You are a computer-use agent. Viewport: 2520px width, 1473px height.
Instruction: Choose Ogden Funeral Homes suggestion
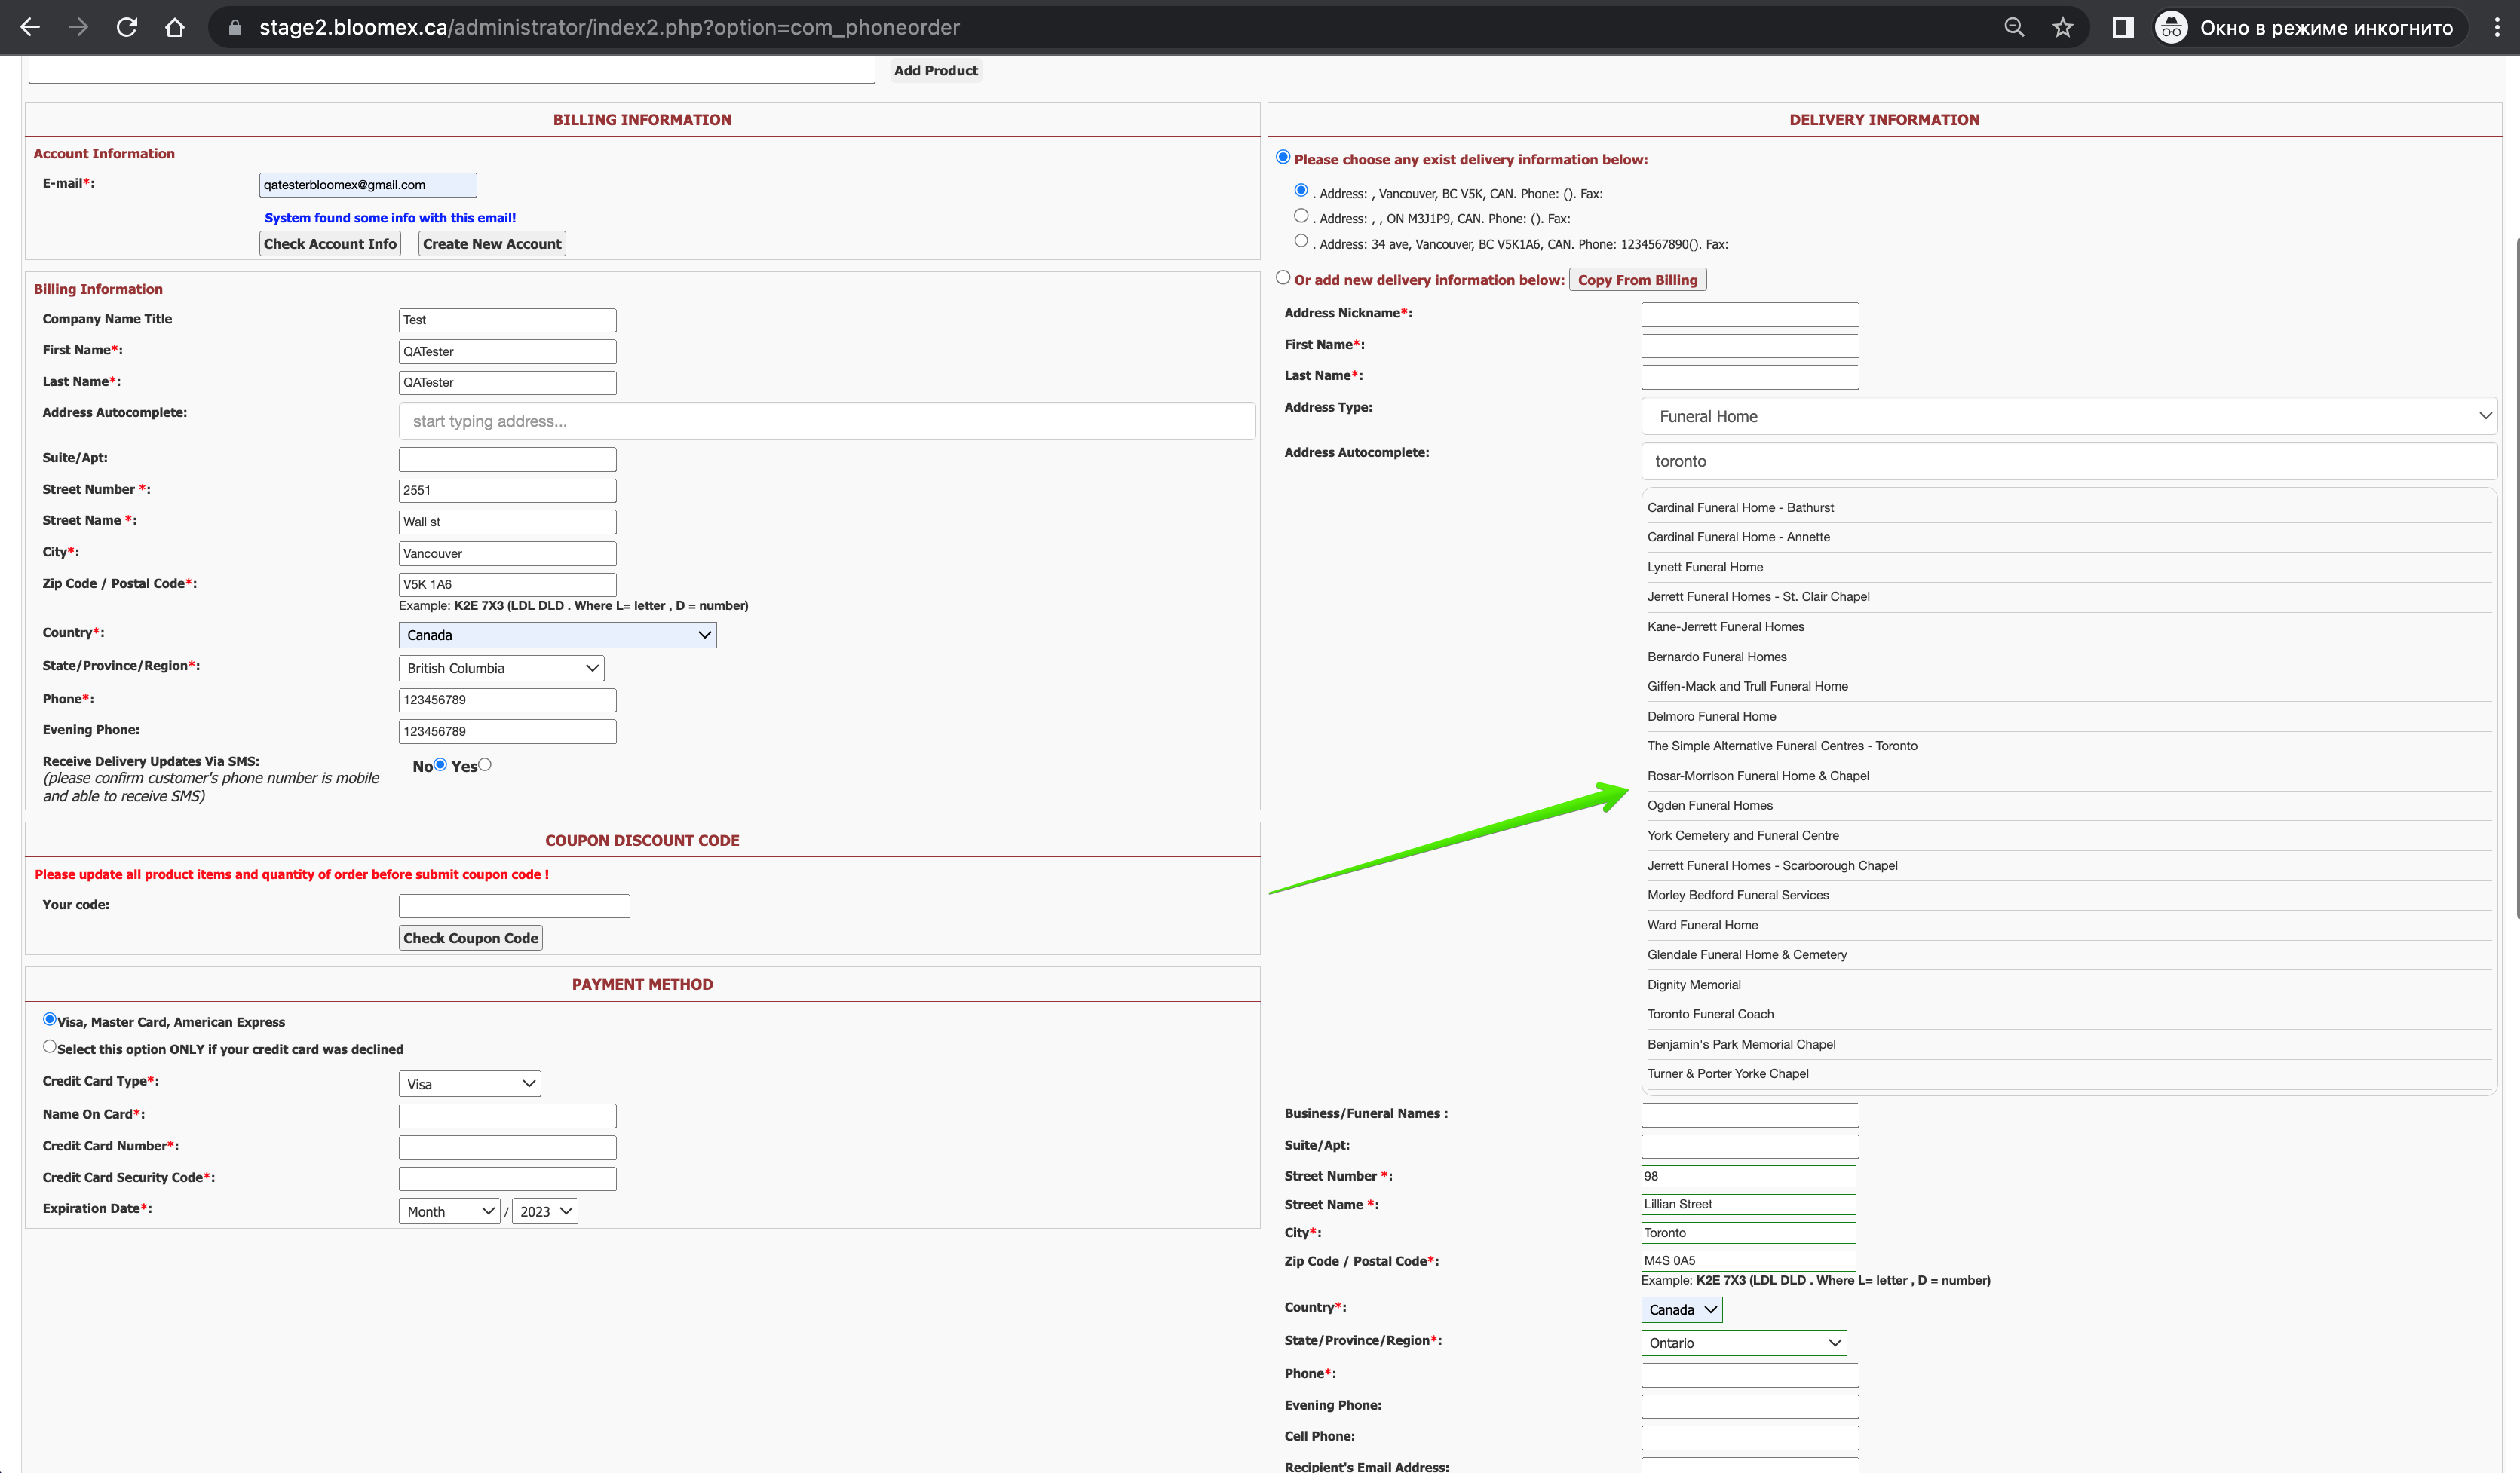point(2069,806)
